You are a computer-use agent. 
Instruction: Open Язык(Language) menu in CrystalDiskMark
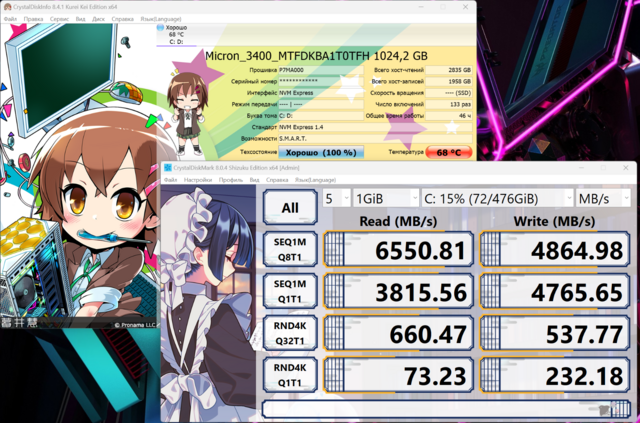(315, 180)
